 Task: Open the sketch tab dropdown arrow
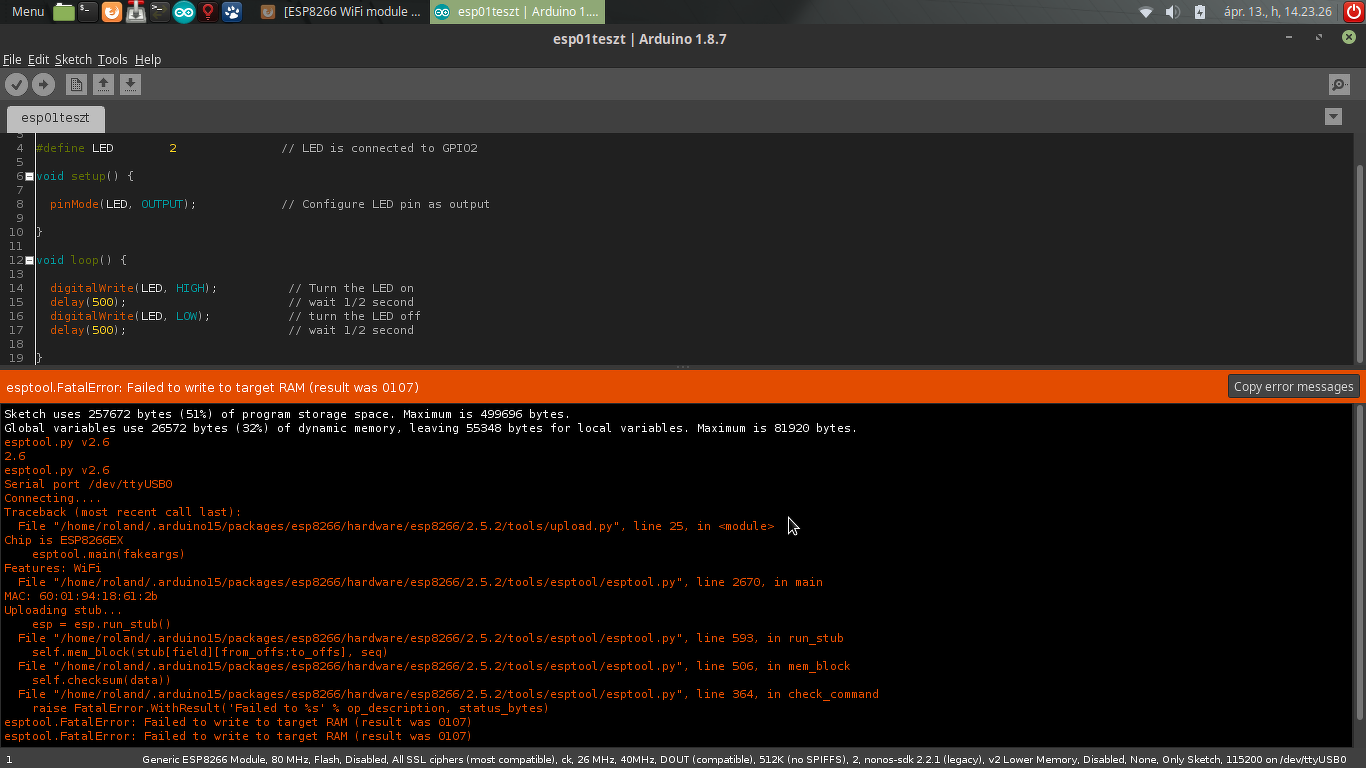click(x=1333, y=117)
